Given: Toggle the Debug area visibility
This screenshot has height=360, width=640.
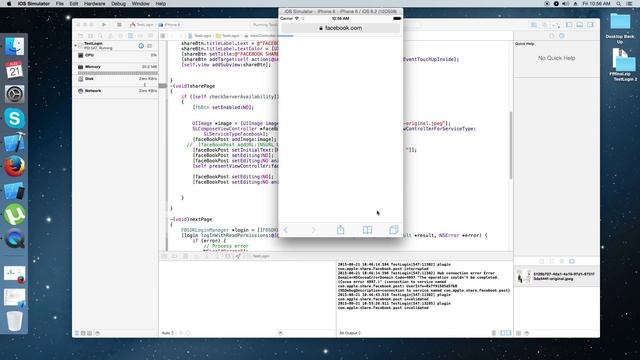Looking at the screenshot, I should tap(580, 25).
